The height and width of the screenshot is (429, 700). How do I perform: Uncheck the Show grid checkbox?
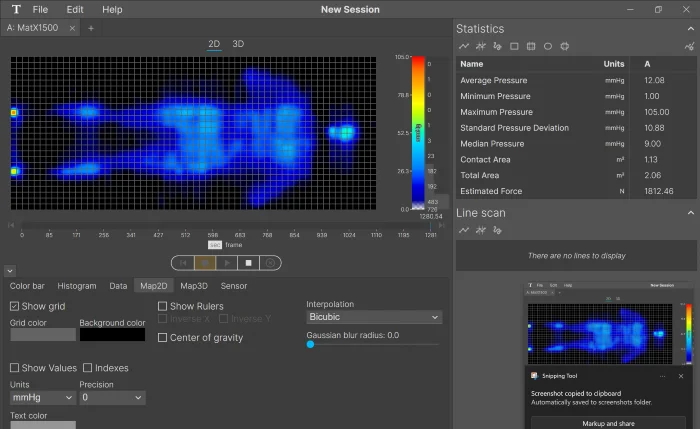[x=15, y=306]
